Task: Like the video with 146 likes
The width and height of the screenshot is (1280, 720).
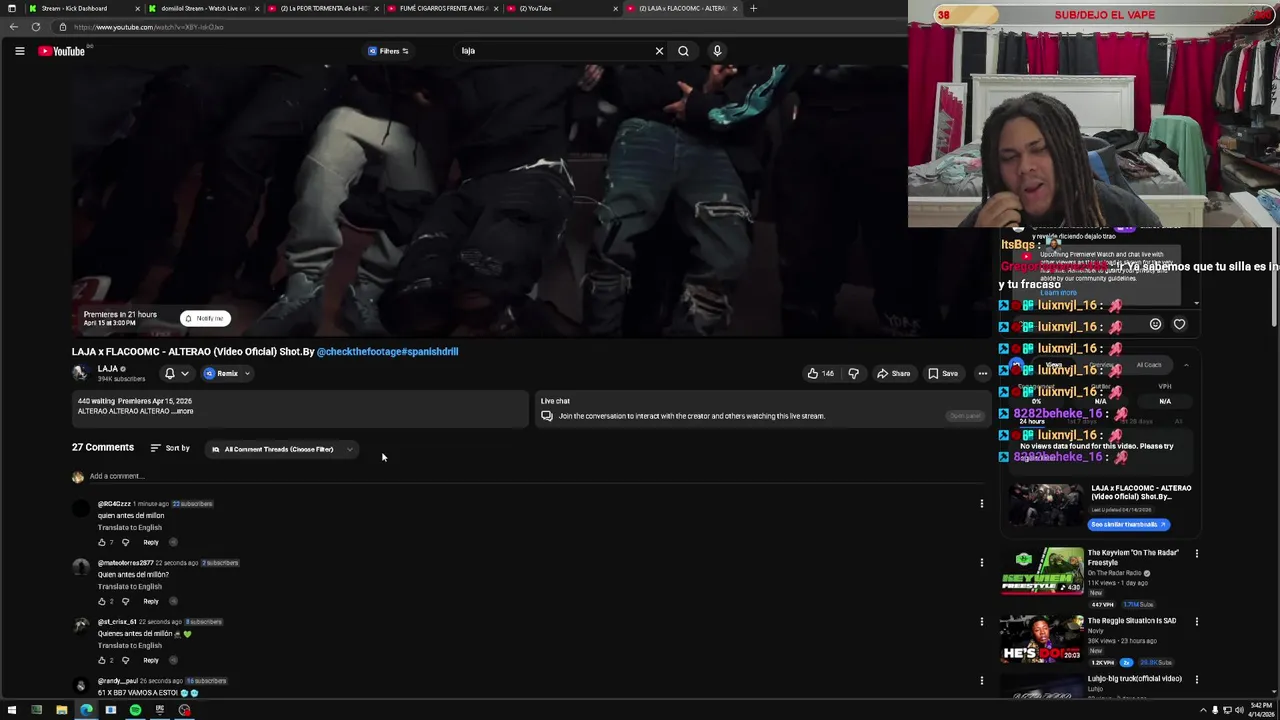Action: point(821,373)
